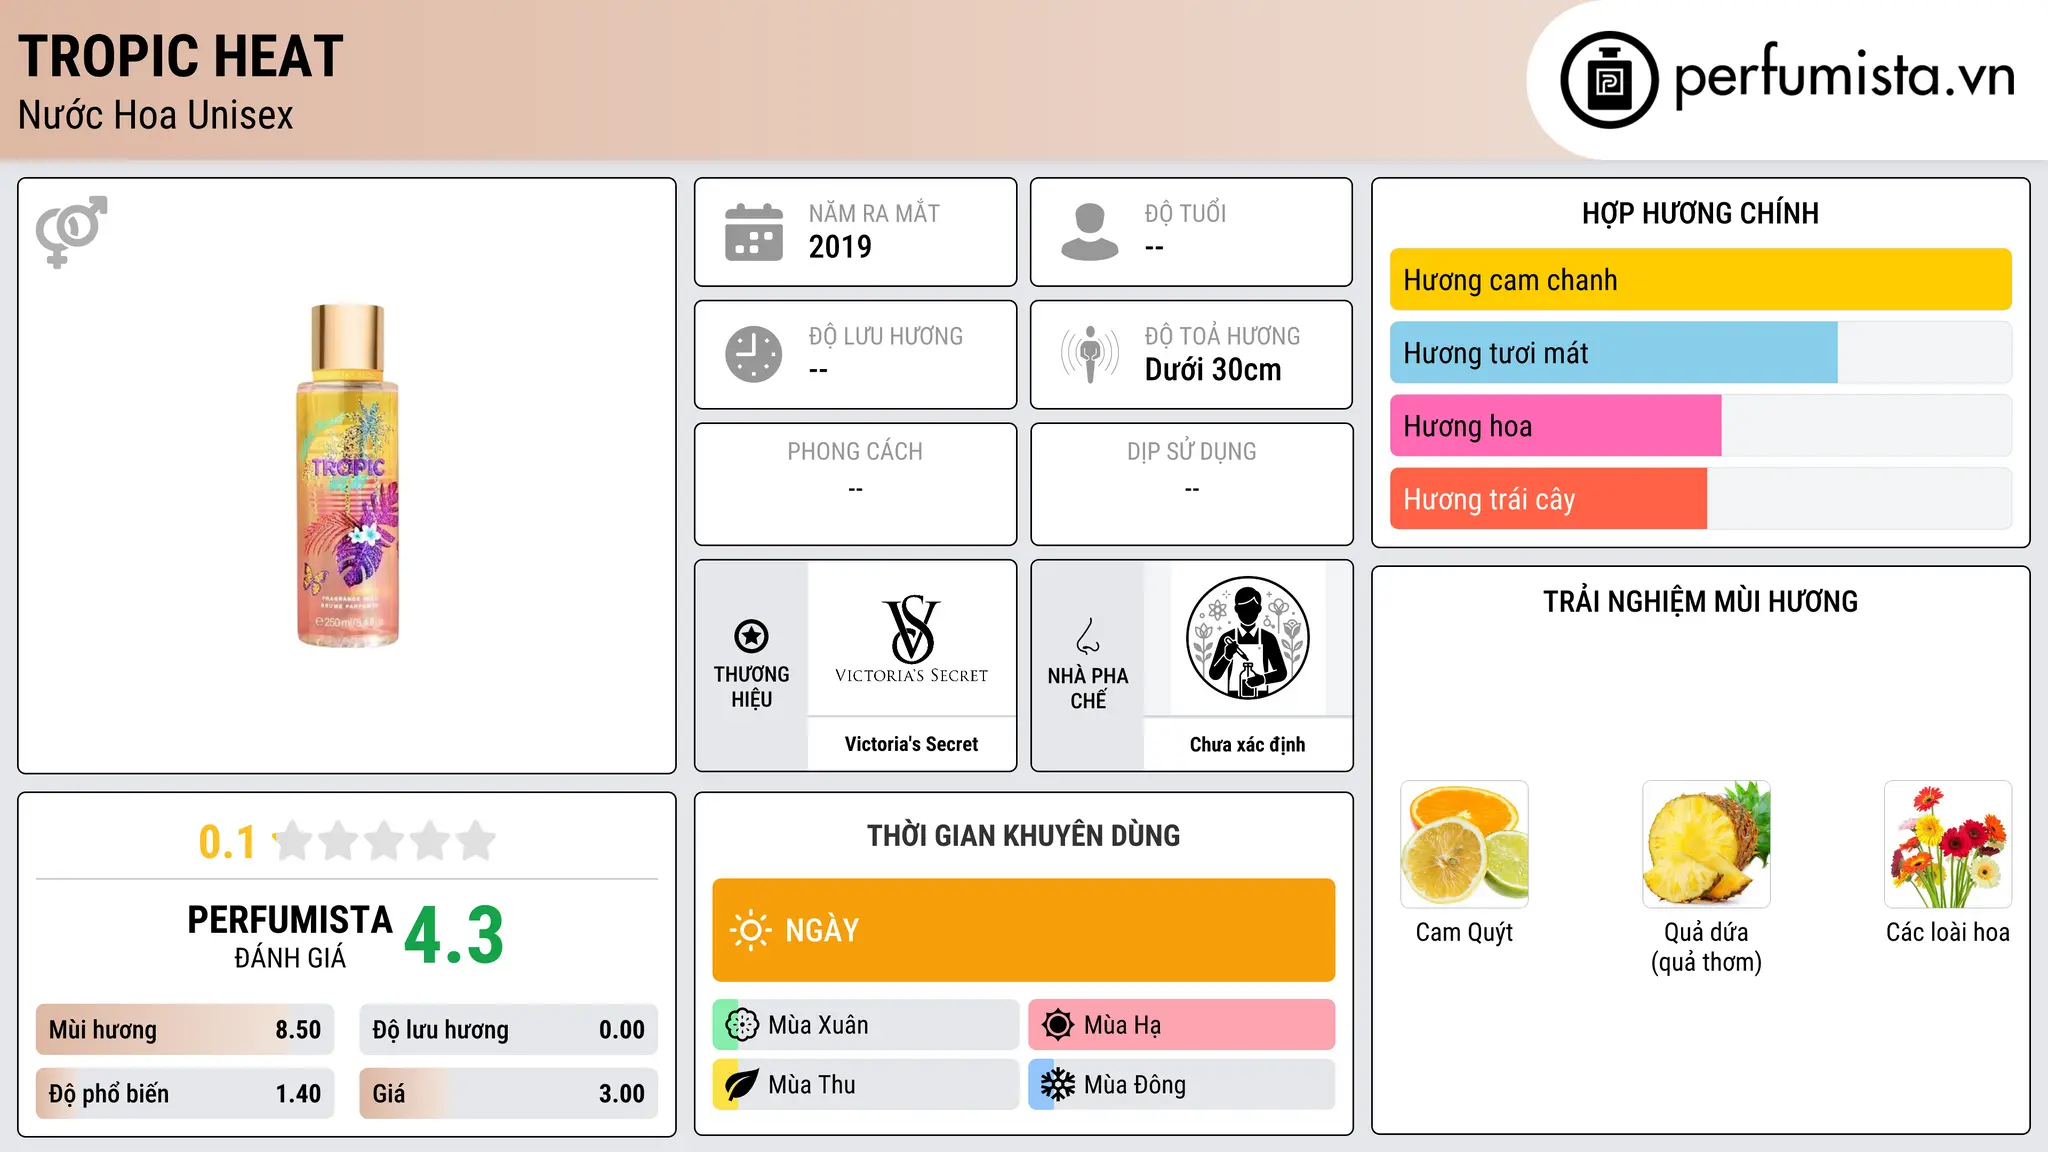Click the Dưới 30cm sillage value
Screen dimensions: 2048x1152
point(1213,370)
